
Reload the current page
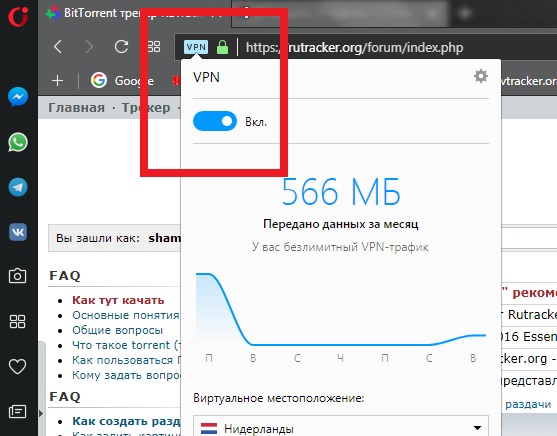(x=121, y=47)
